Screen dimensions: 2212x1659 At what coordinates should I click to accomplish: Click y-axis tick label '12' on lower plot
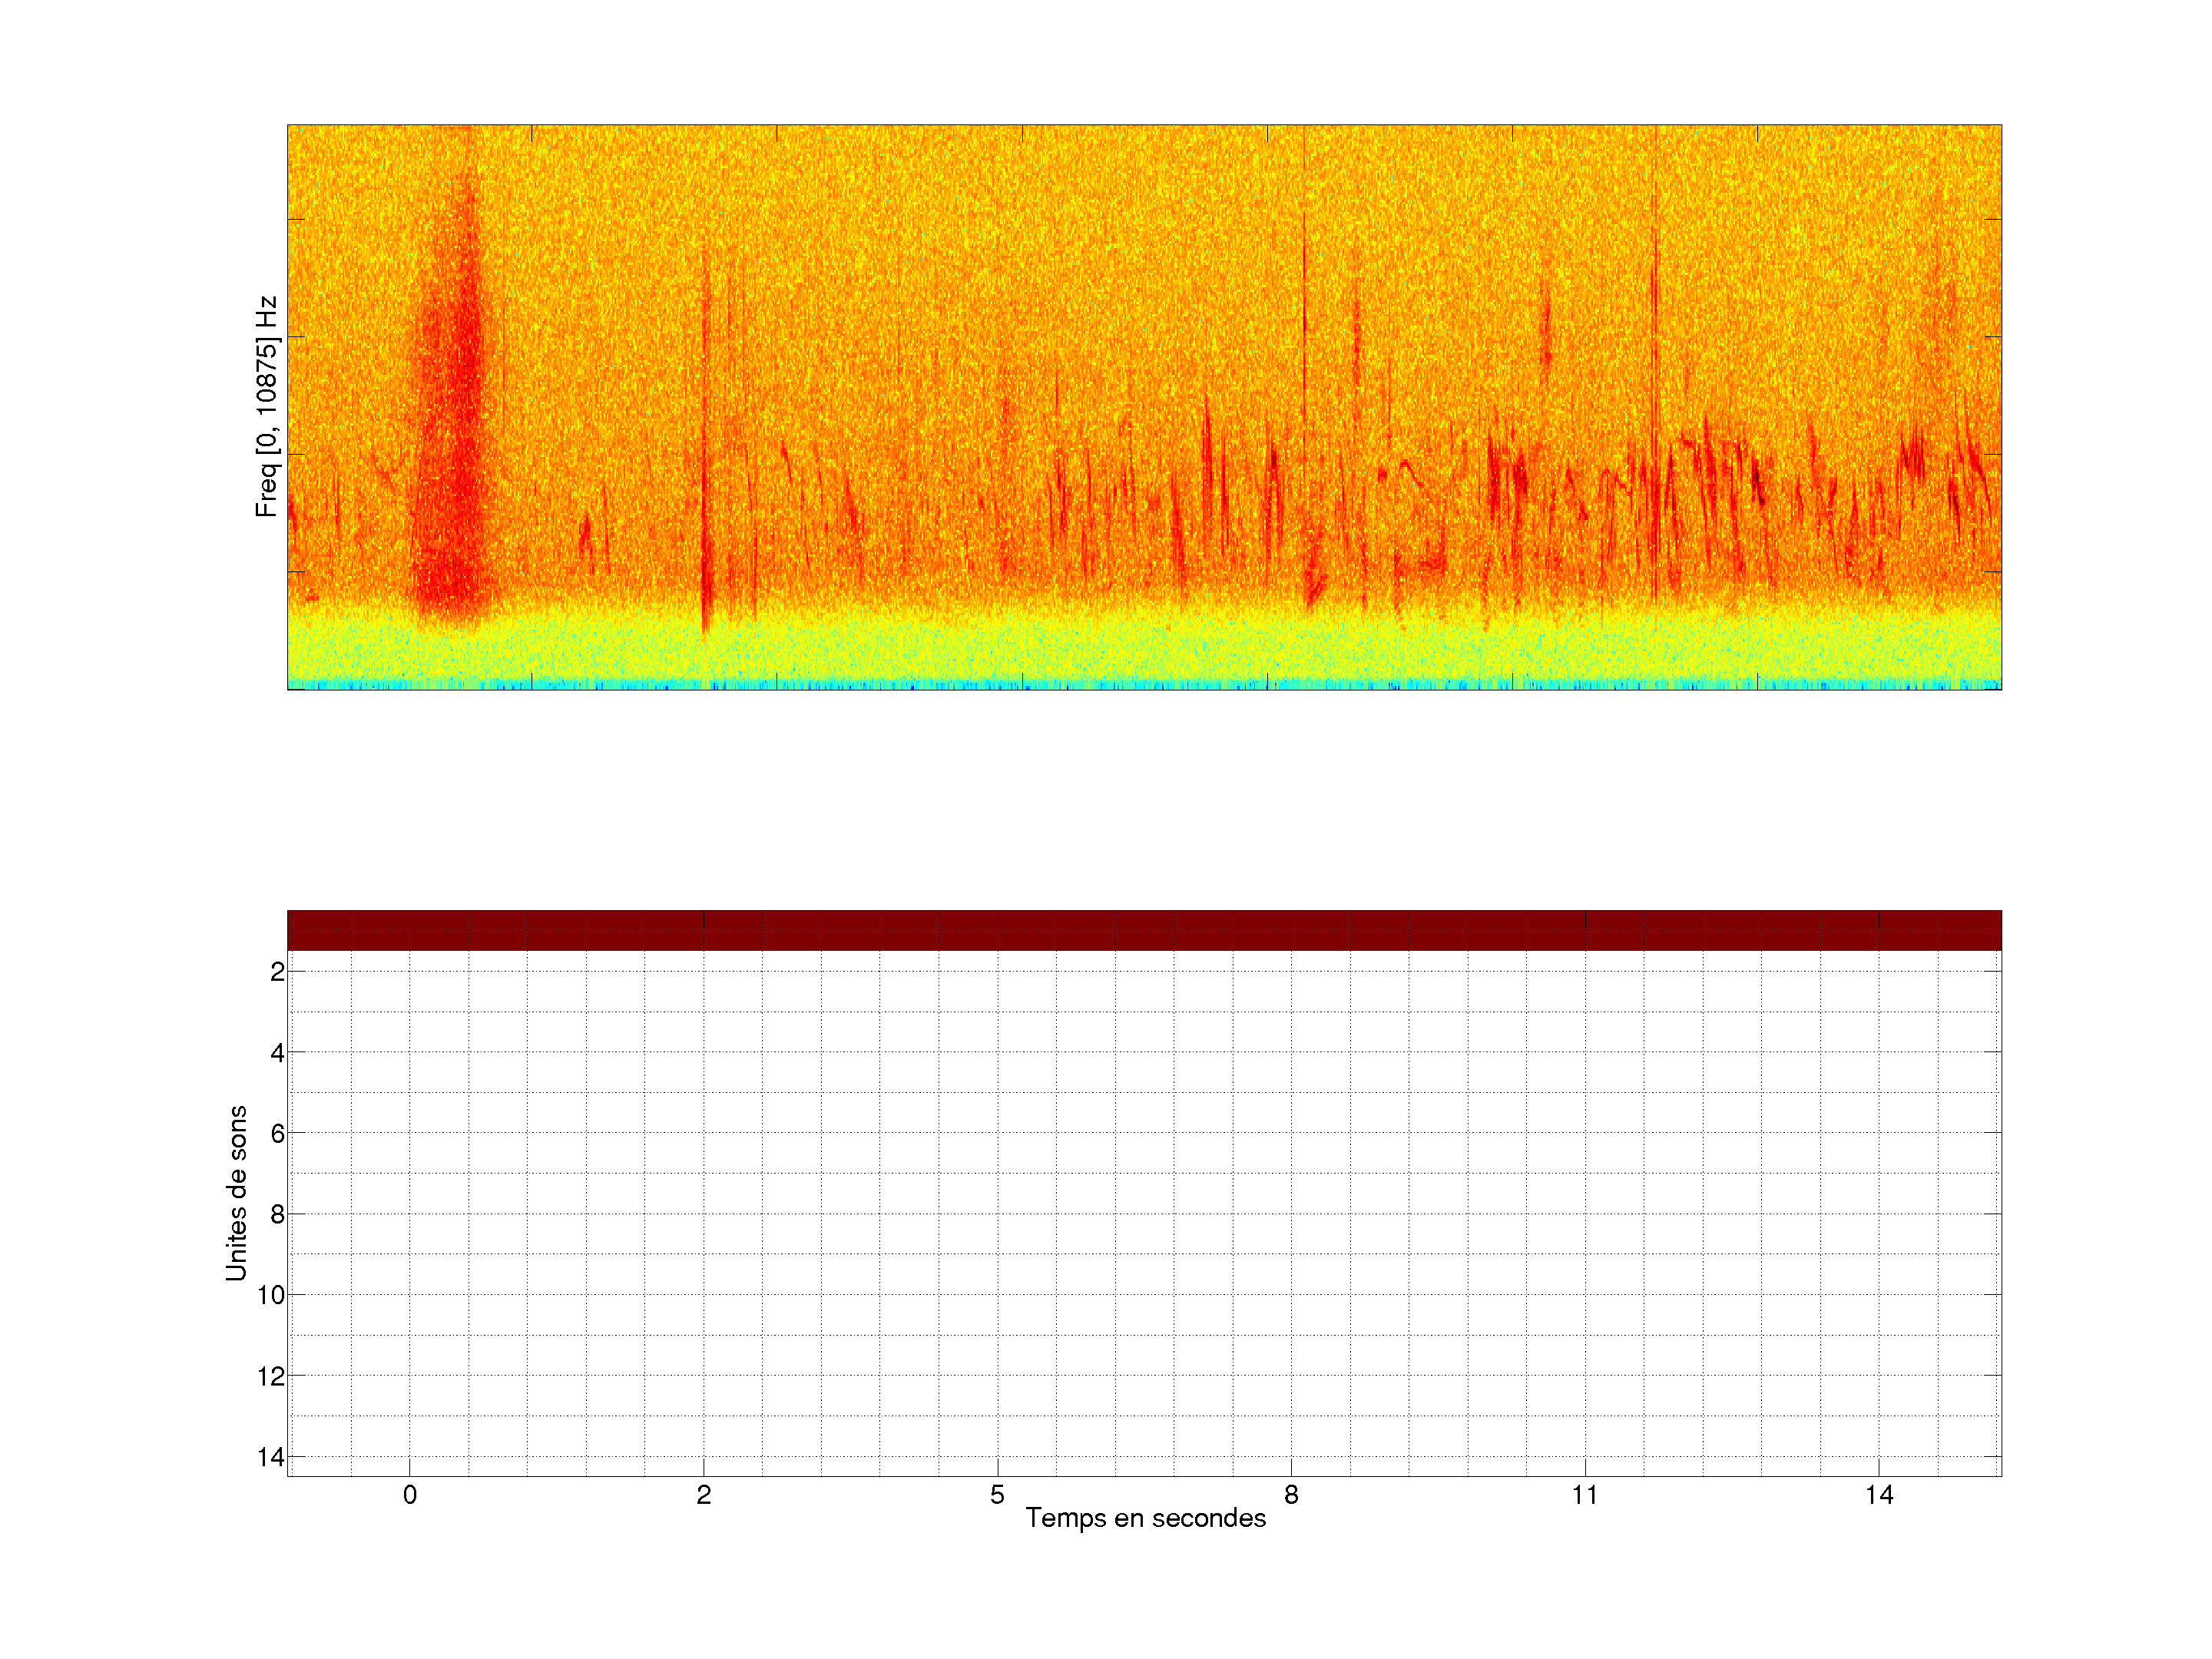271,1376
